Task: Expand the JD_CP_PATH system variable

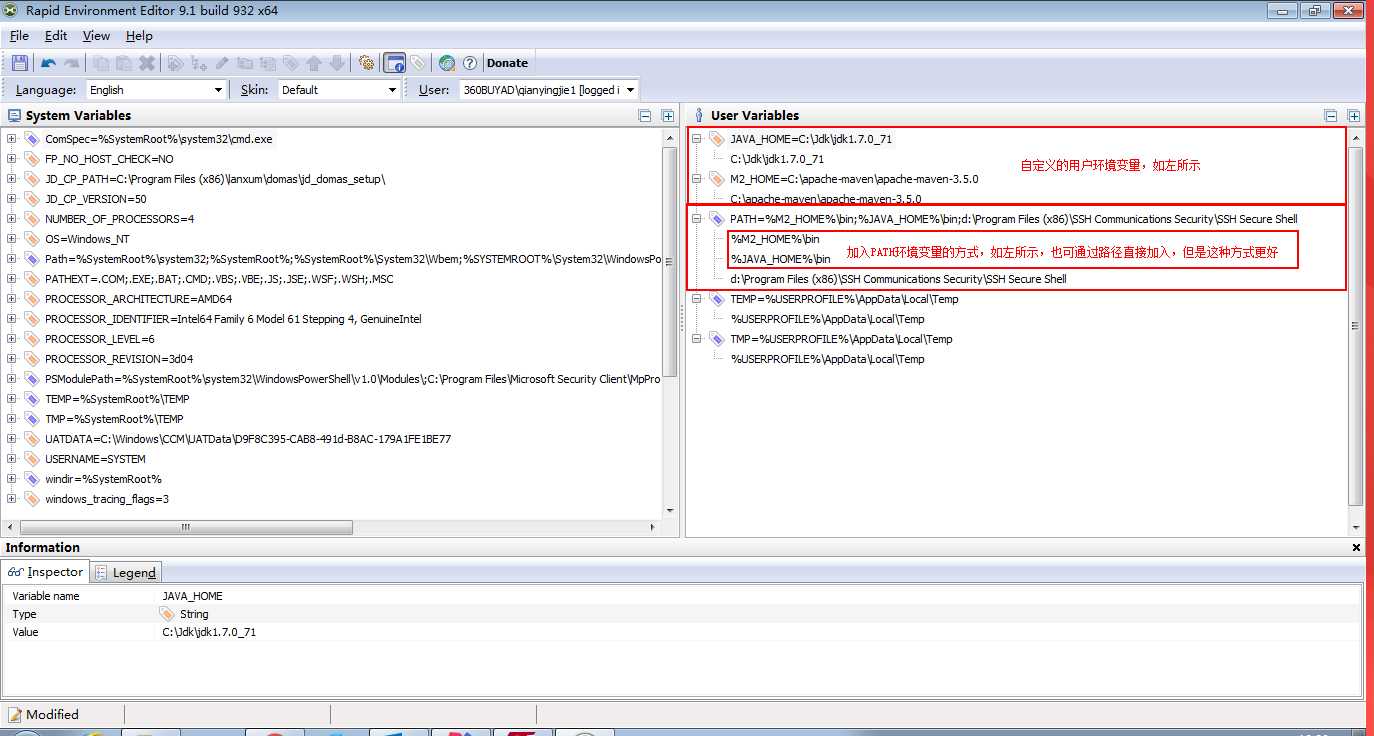Action: pyautogui.click(x=12, y=179)
